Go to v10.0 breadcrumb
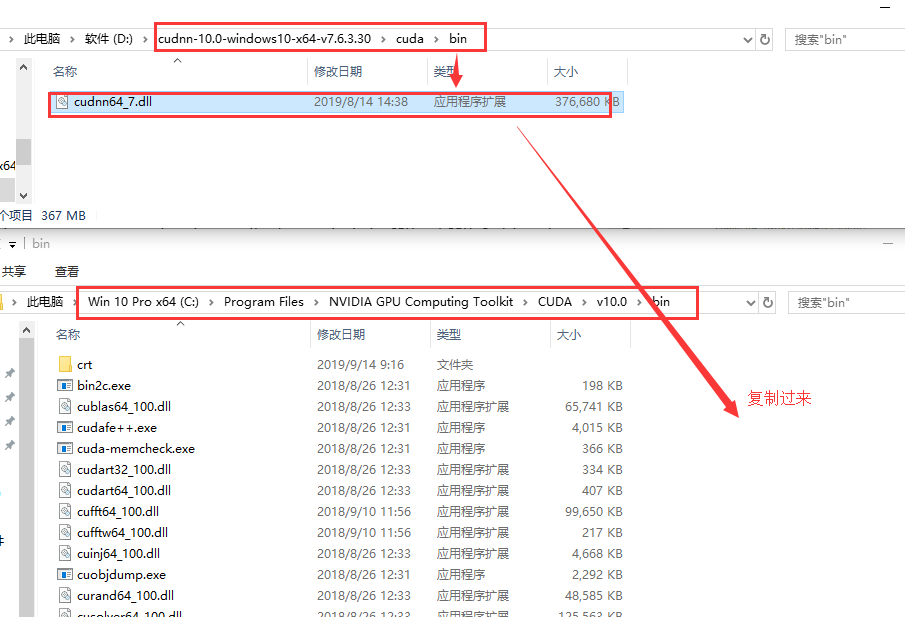905x617 pixels. pyautogui.click(x=612, y=302)
